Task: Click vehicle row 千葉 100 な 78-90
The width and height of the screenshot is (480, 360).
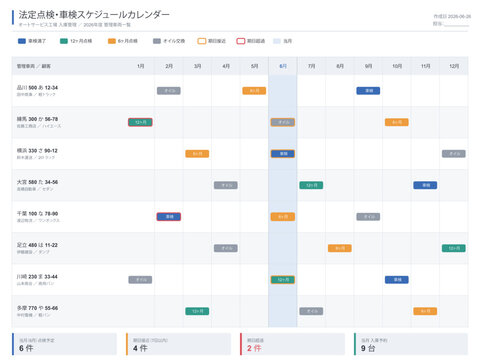Action: pyautogui.click(x=240, y=217)
